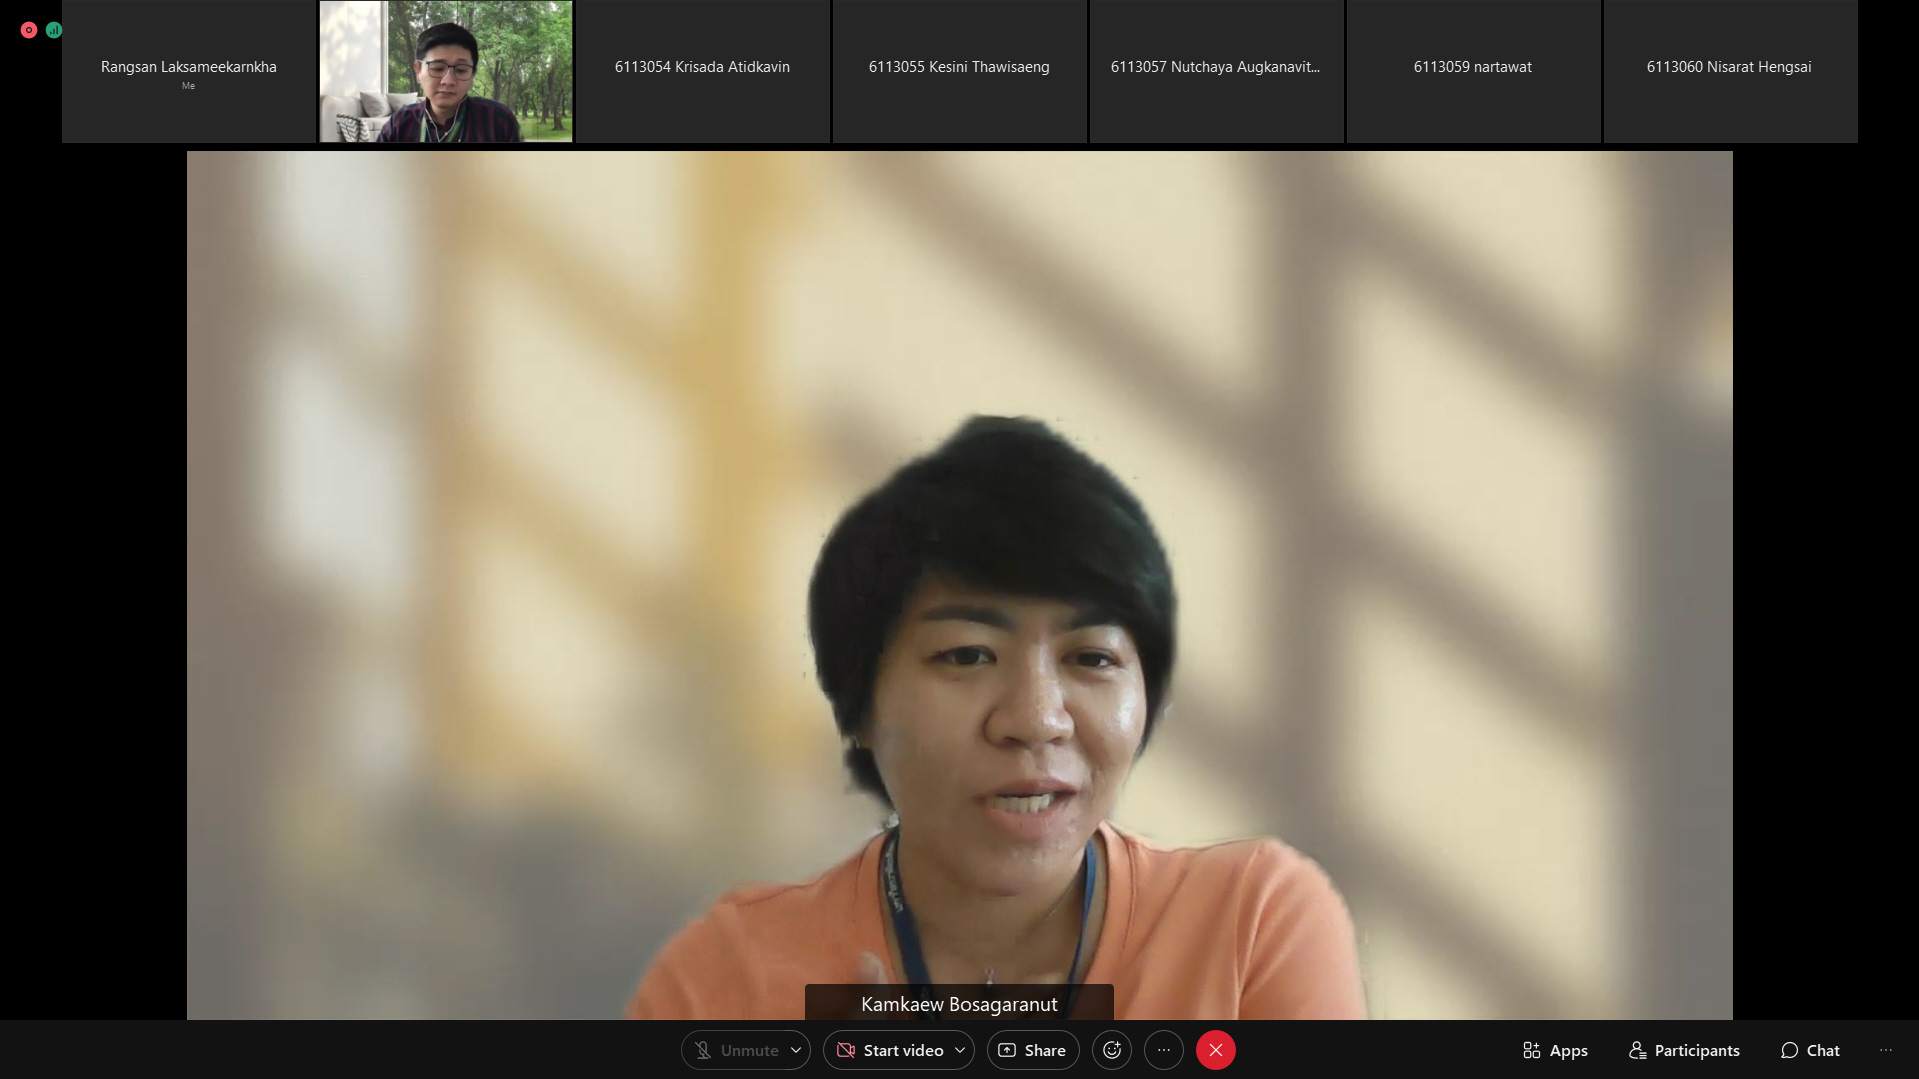This screenshot has width=1919, height=1079.
Task: Select the 6113059 nartawat participant tile
Action: click(x=1472, y=71)
